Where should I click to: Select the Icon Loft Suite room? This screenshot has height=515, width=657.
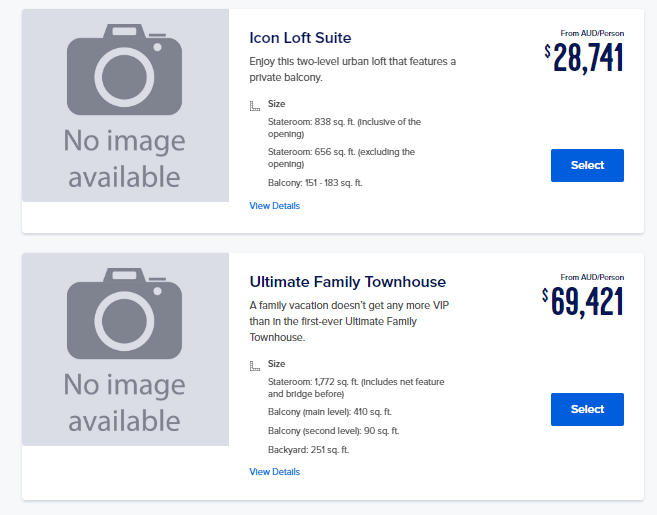(x=587, y=166)
